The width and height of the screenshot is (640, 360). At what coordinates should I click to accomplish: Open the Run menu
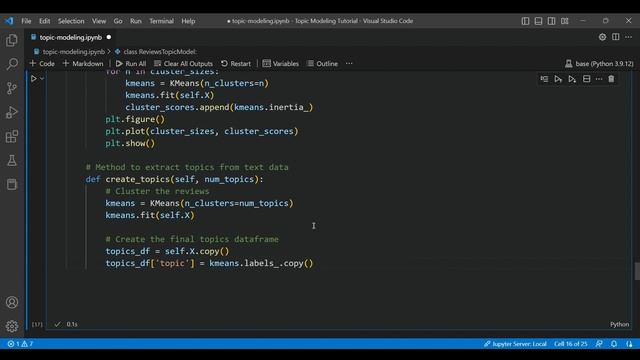pyautogui.click(x=136, y=21)
